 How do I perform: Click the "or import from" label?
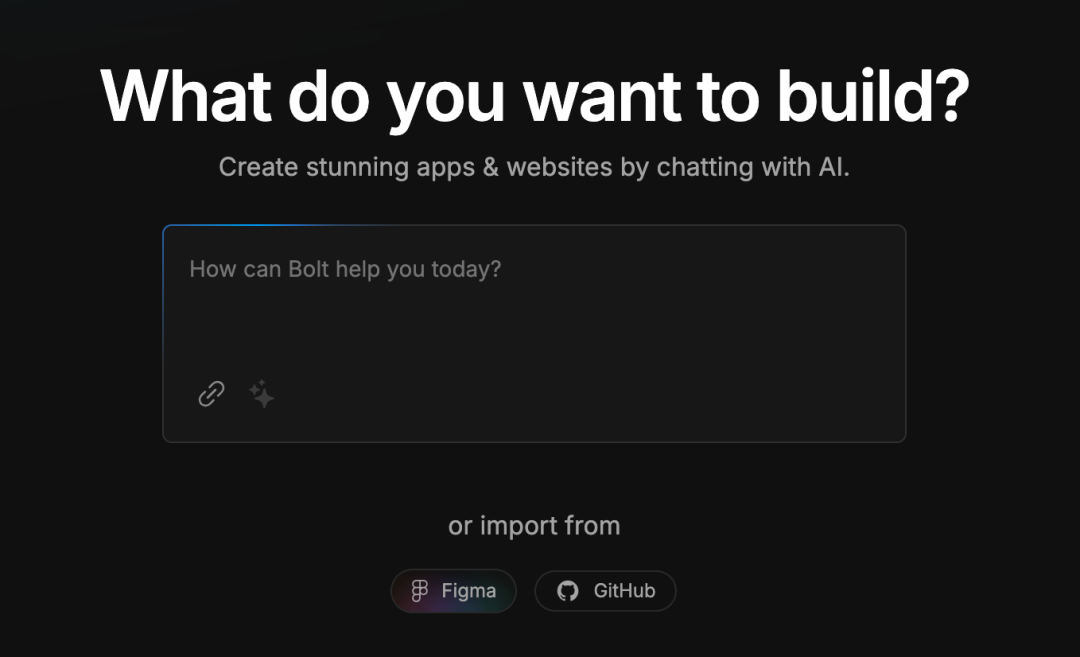[534, 526]
